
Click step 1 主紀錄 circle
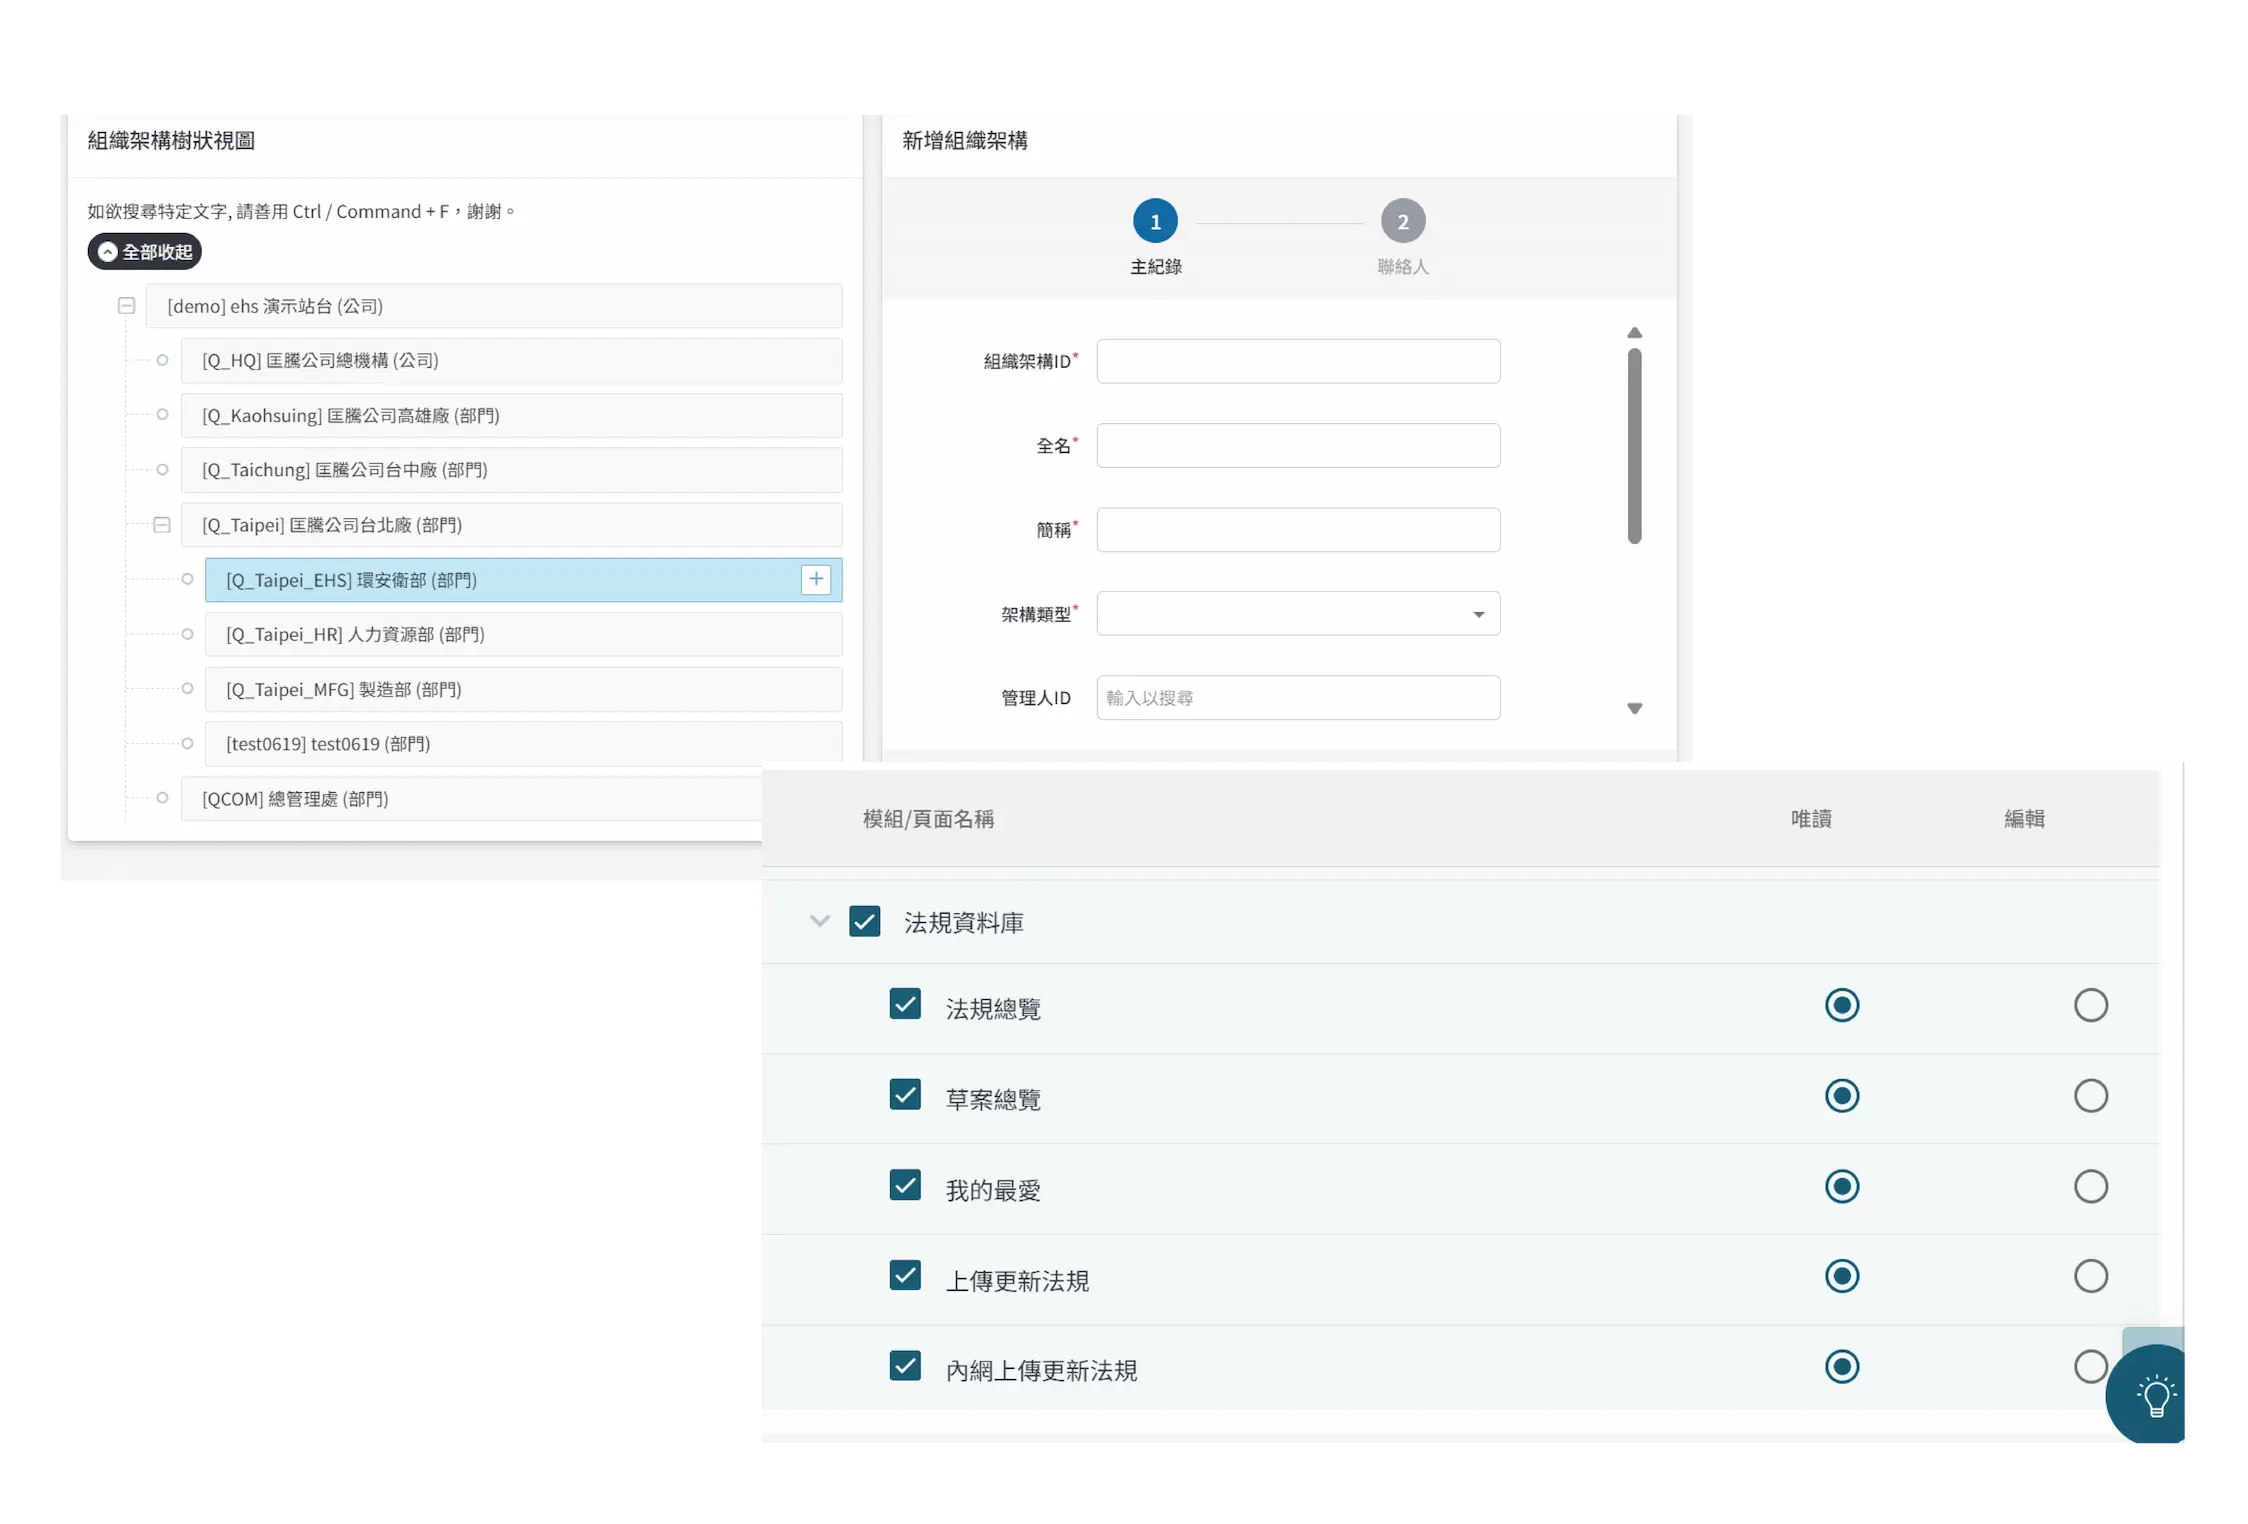[x=1155, y=221]
